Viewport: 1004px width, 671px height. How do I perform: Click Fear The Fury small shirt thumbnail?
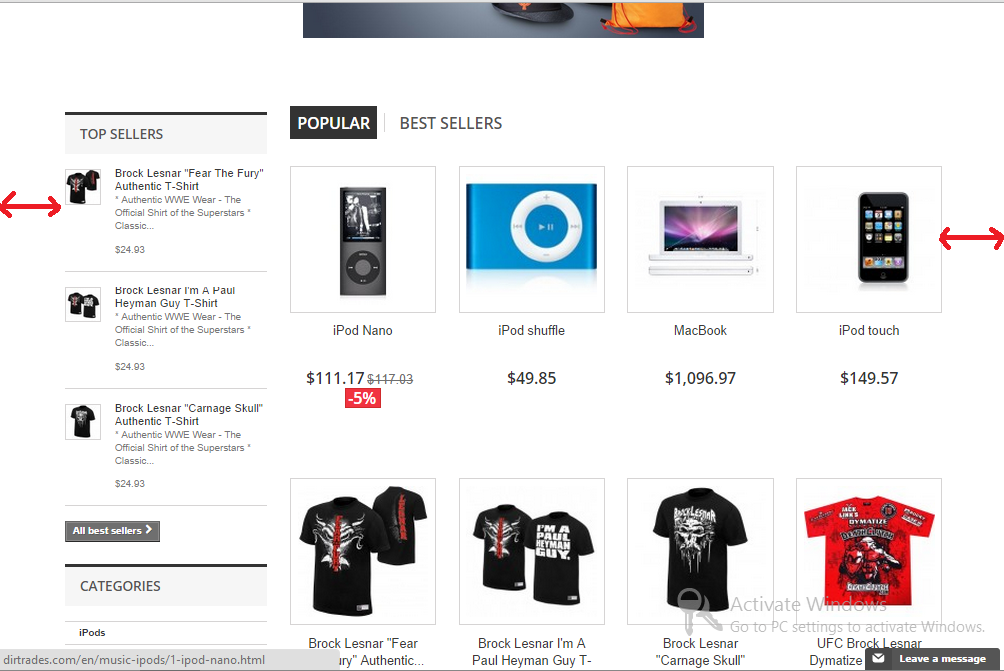(x=83, y=187)
